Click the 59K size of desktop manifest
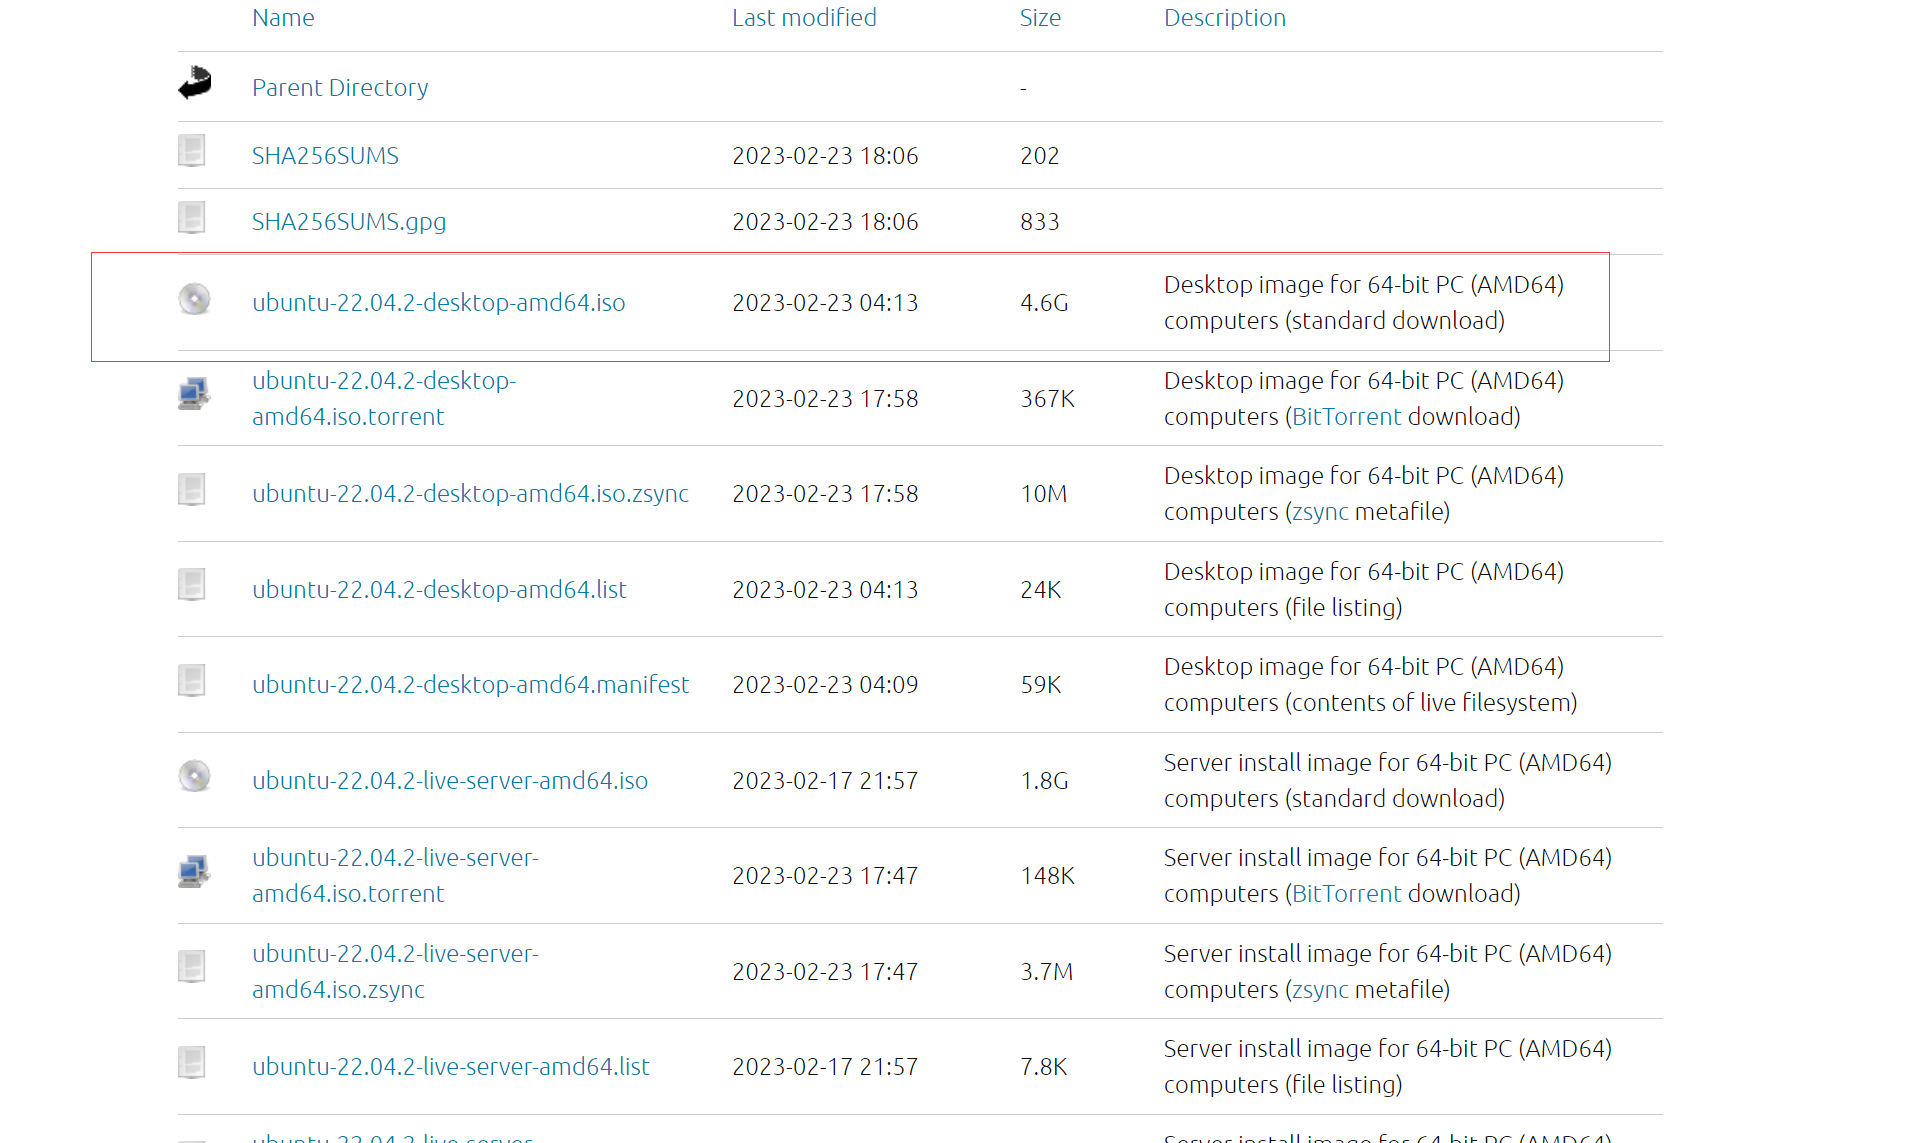Image resolution: width=1926 pixels, height=1143 pixels. 1041,685
